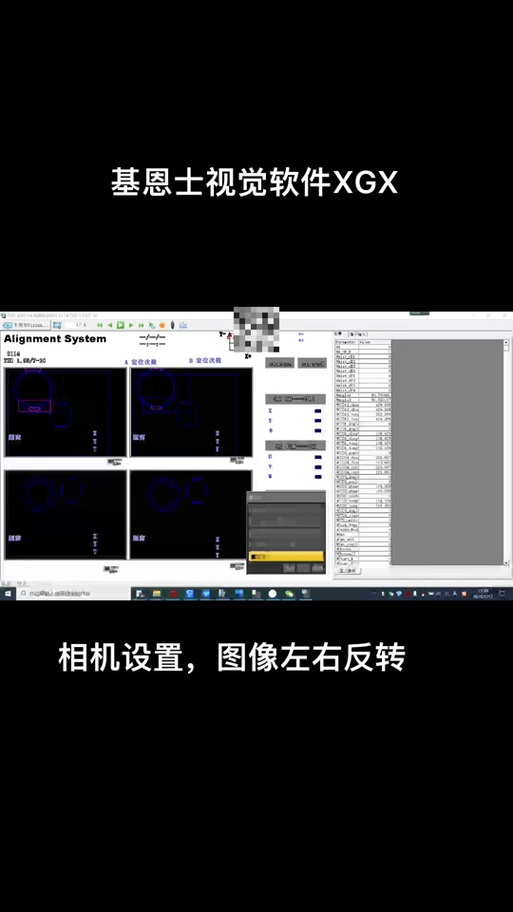Click the Alignment System title text
The height and width of the screenshot is (912, 513).
(55, 339)
